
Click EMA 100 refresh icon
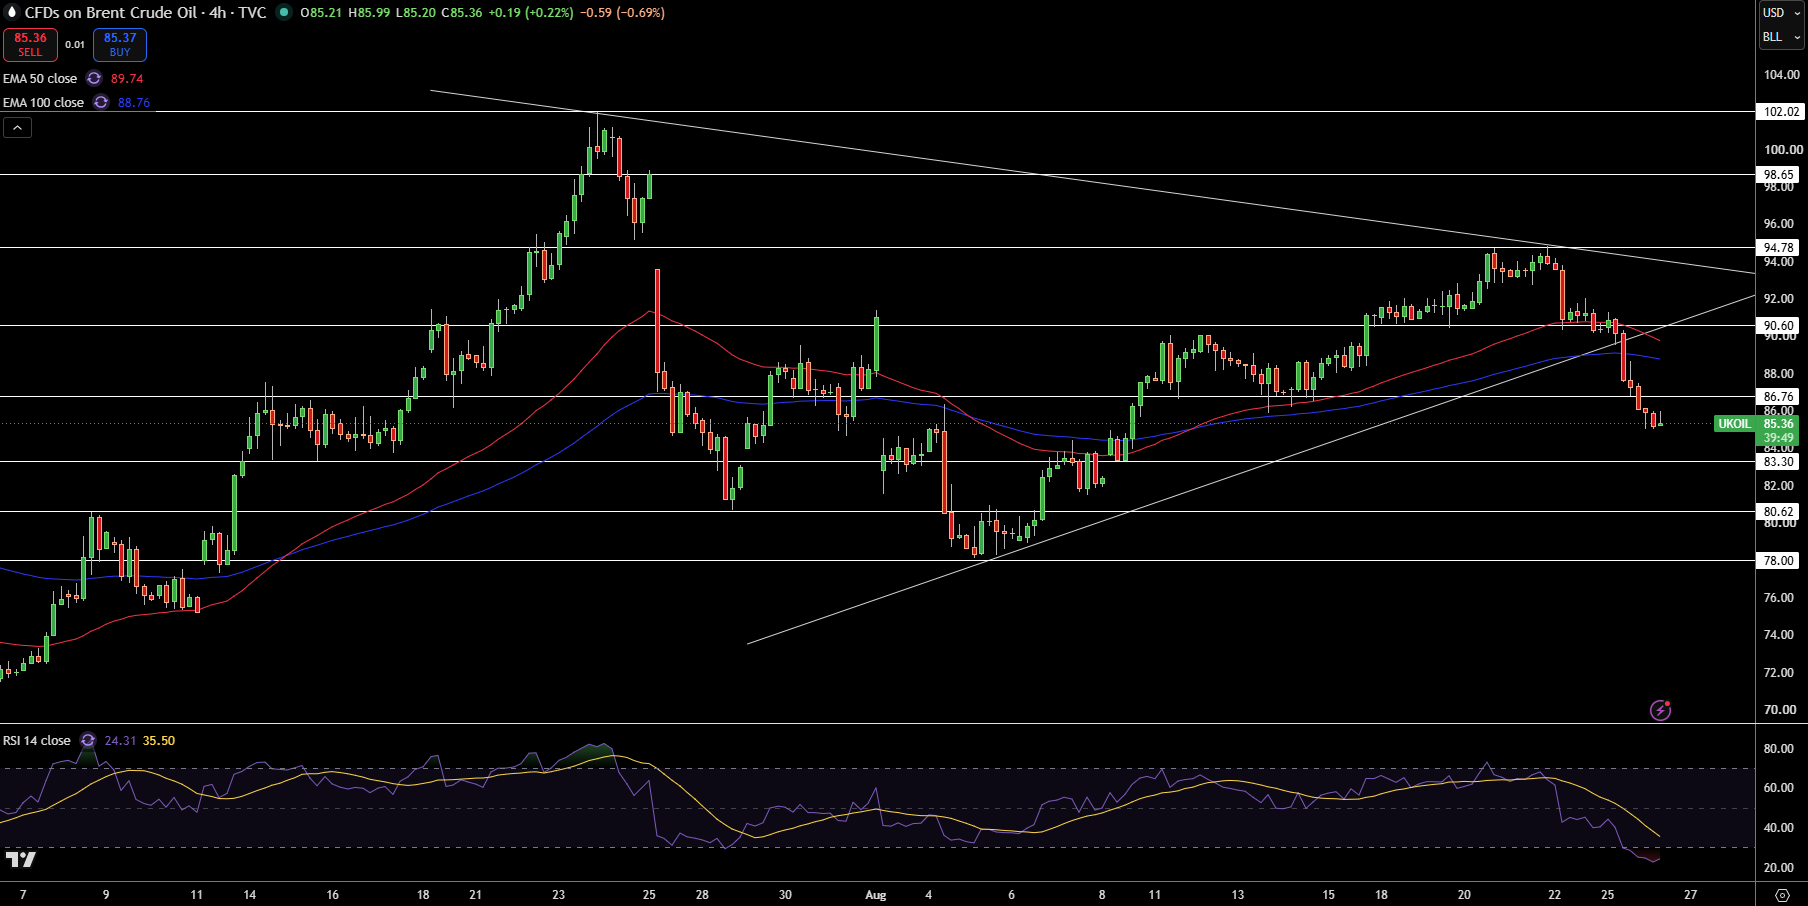coord(101,102)
